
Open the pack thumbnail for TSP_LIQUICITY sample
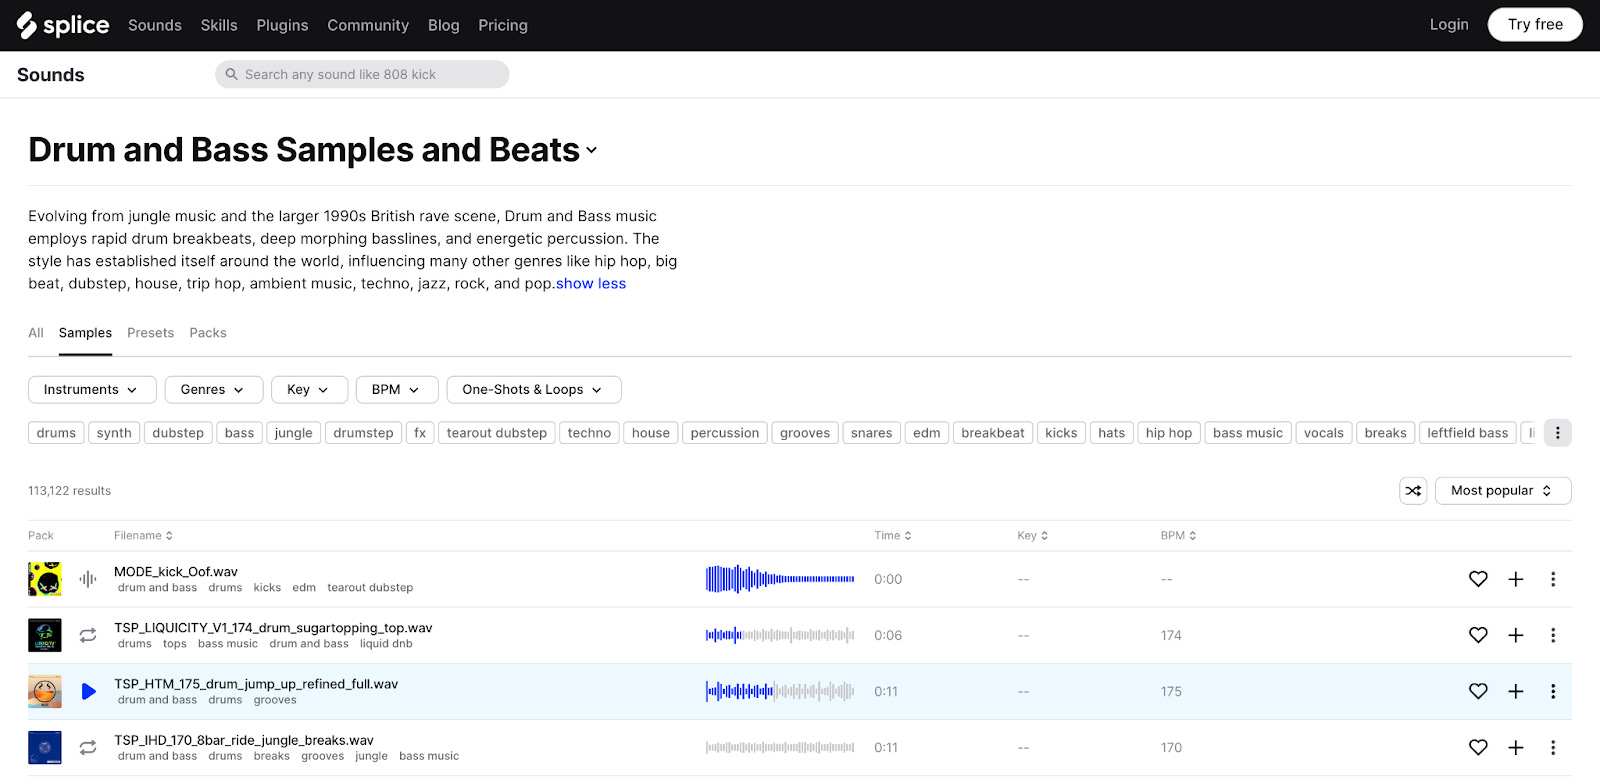pos(45,635)
